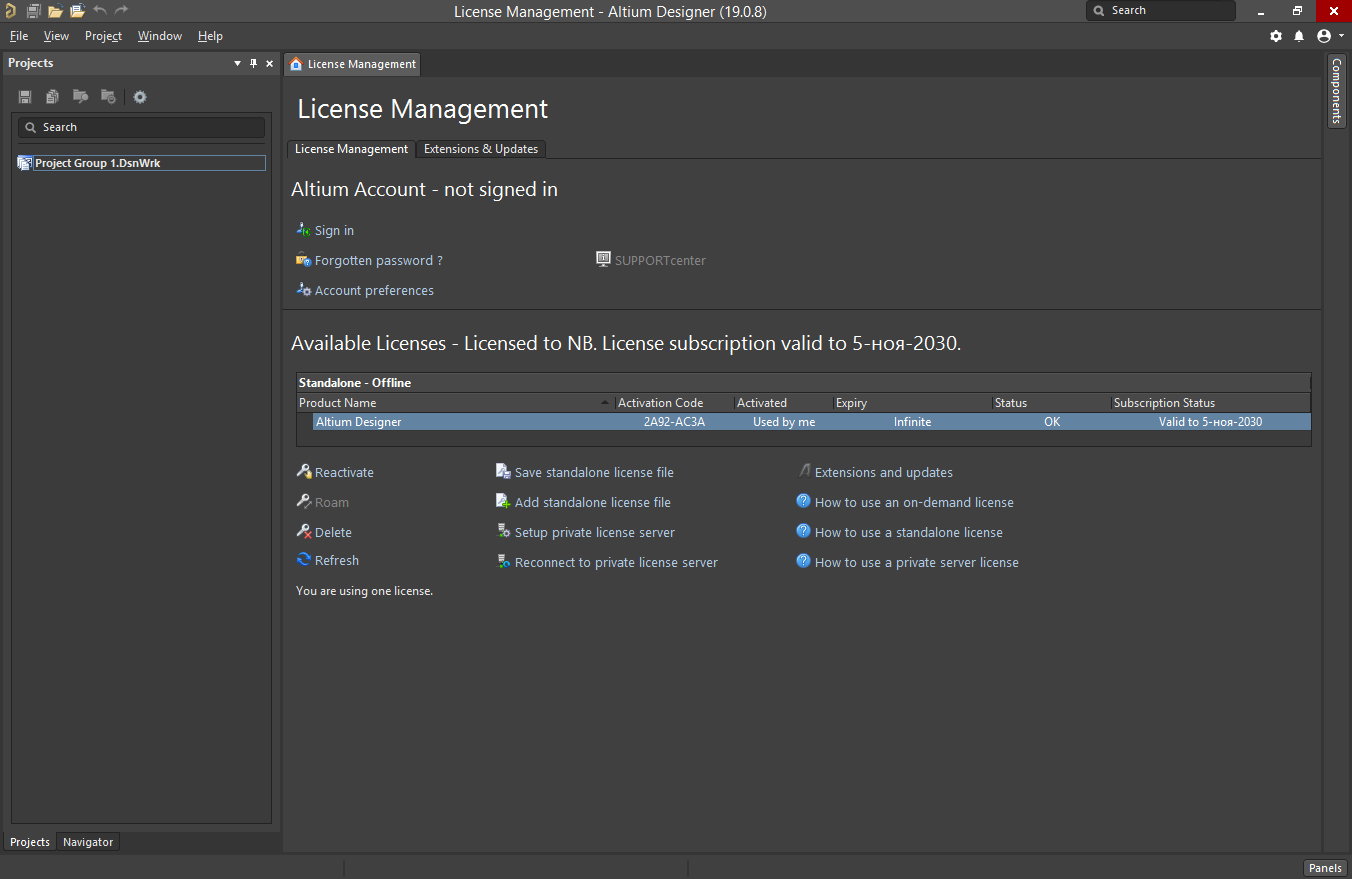Click the Notifications bell icon
Screen dimensions: 1352x879
1300,35
